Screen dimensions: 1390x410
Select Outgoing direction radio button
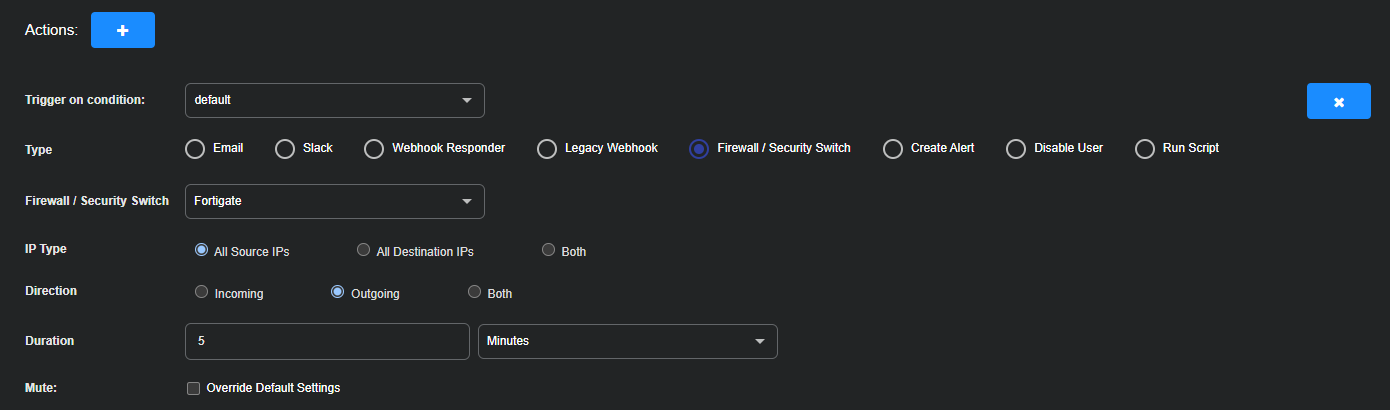pos(337,292)
